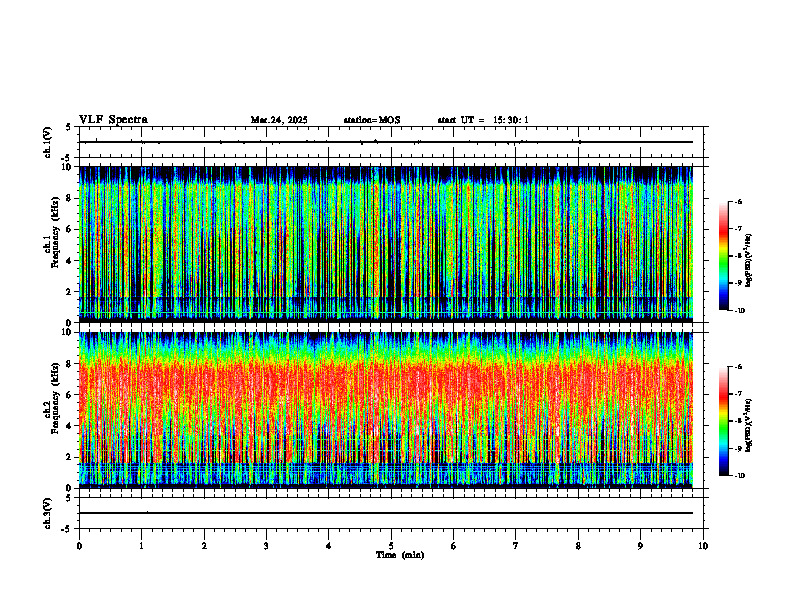
Task: Click ch.2 frequency tick label "4"
Action: (69, 426)
